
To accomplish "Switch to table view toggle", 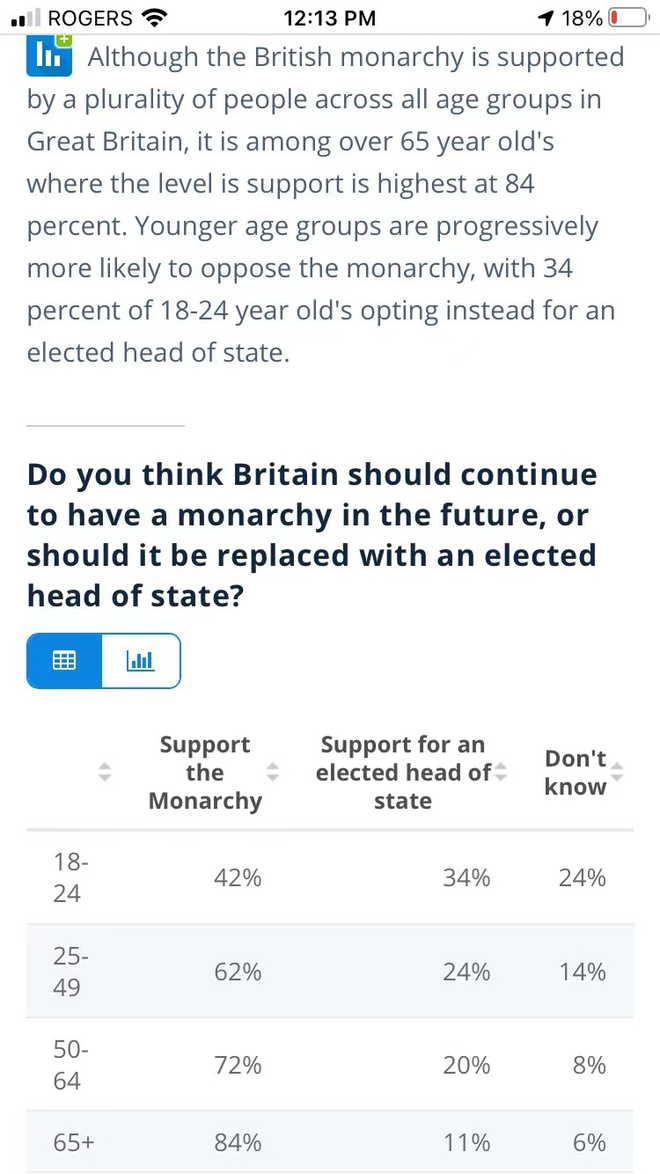I will [x=64, y=660].
